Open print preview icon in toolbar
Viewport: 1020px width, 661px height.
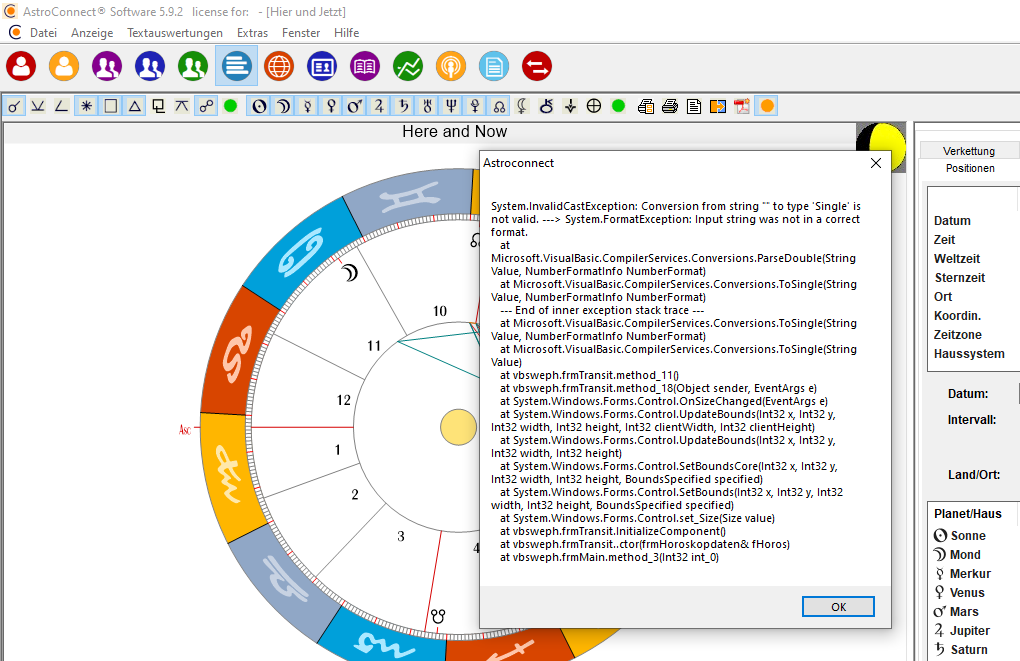coord(646,106)
